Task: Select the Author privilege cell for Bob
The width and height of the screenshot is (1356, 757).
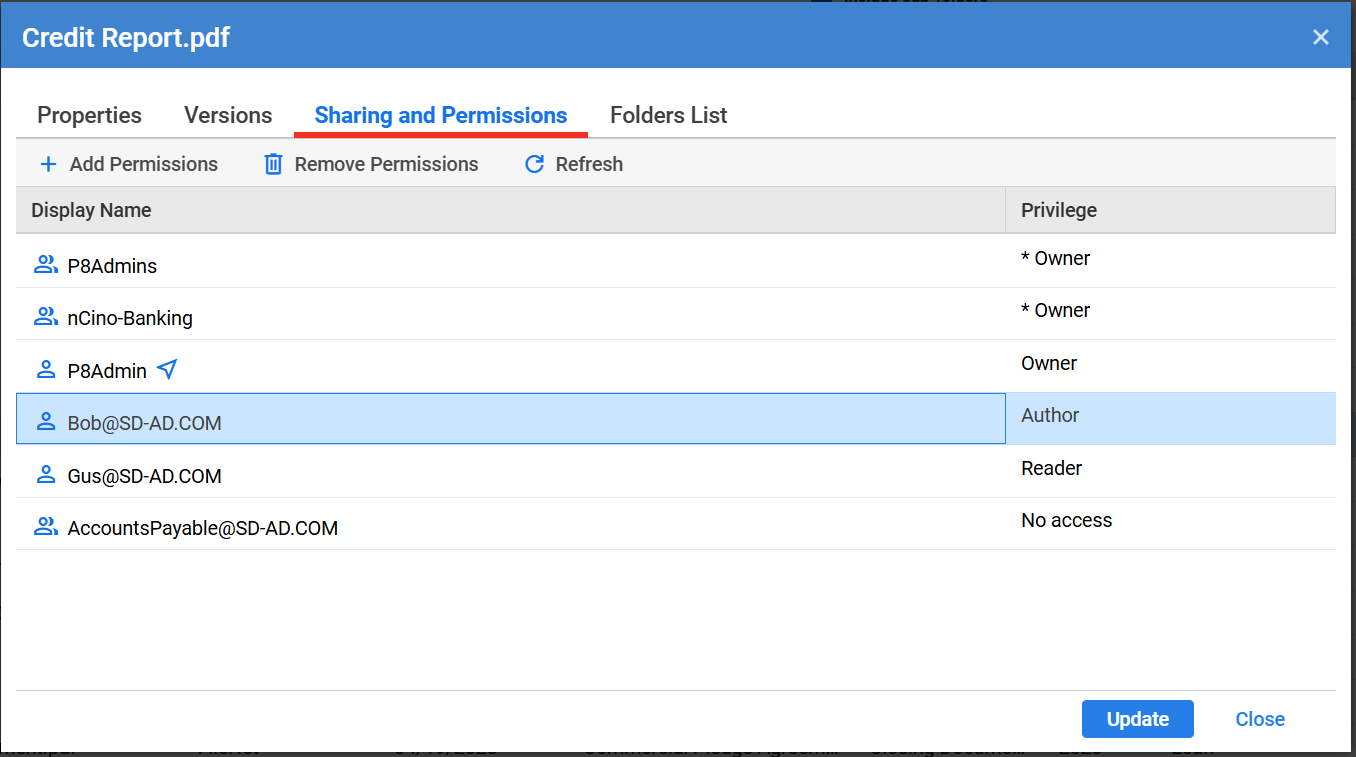Action: click(1050, 416)
